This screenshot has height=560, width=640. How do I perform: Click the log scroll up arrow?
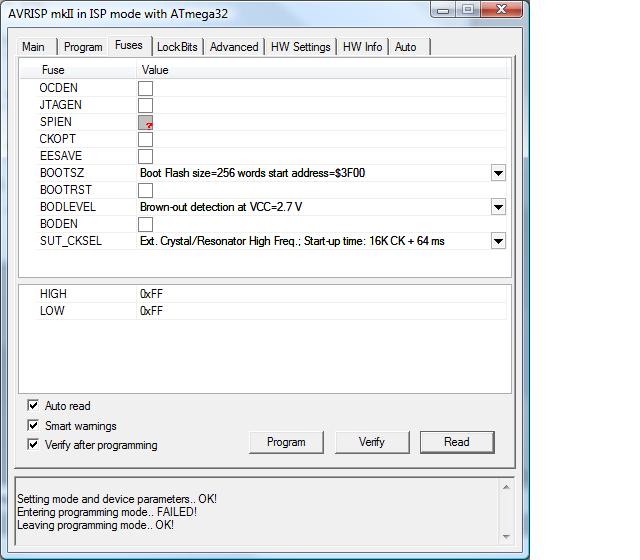click(506, 487)
